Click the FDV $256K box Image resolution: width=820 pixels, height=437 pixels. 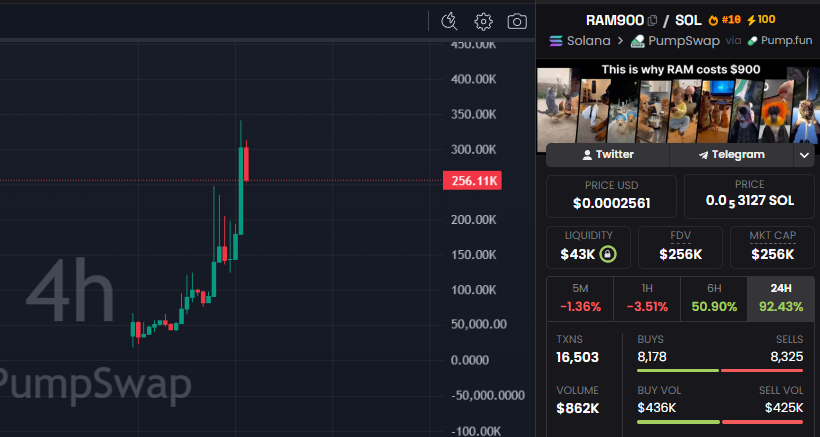click(680, 247)
